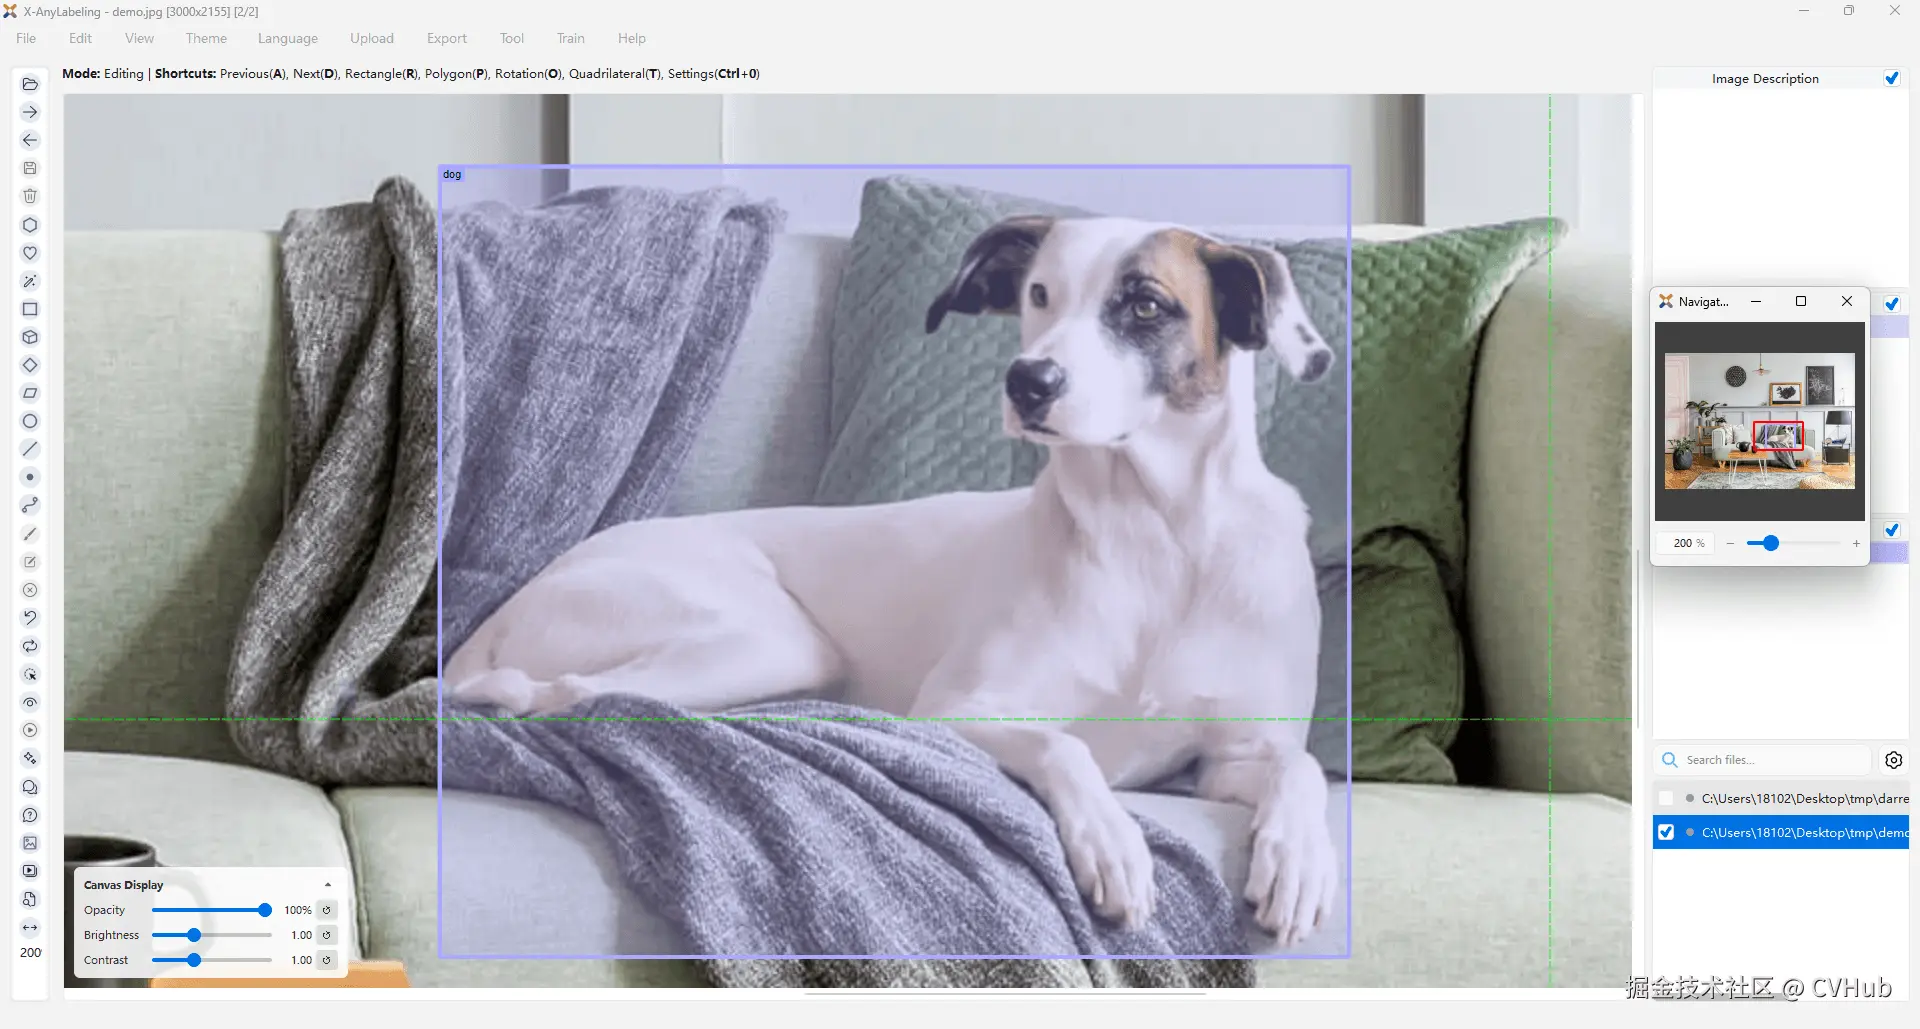Viewport: 1920px width, 1029px height.
Task: Open the help question icon
Action: click(x=30, y=815)
